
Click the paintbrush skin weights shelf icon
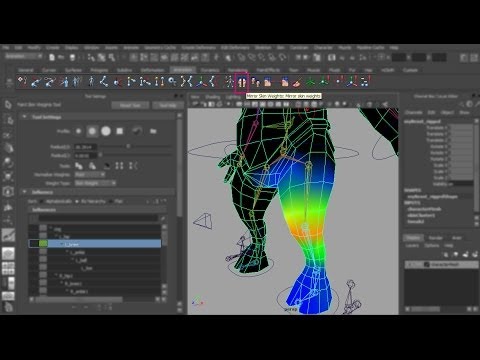(297, 82)
